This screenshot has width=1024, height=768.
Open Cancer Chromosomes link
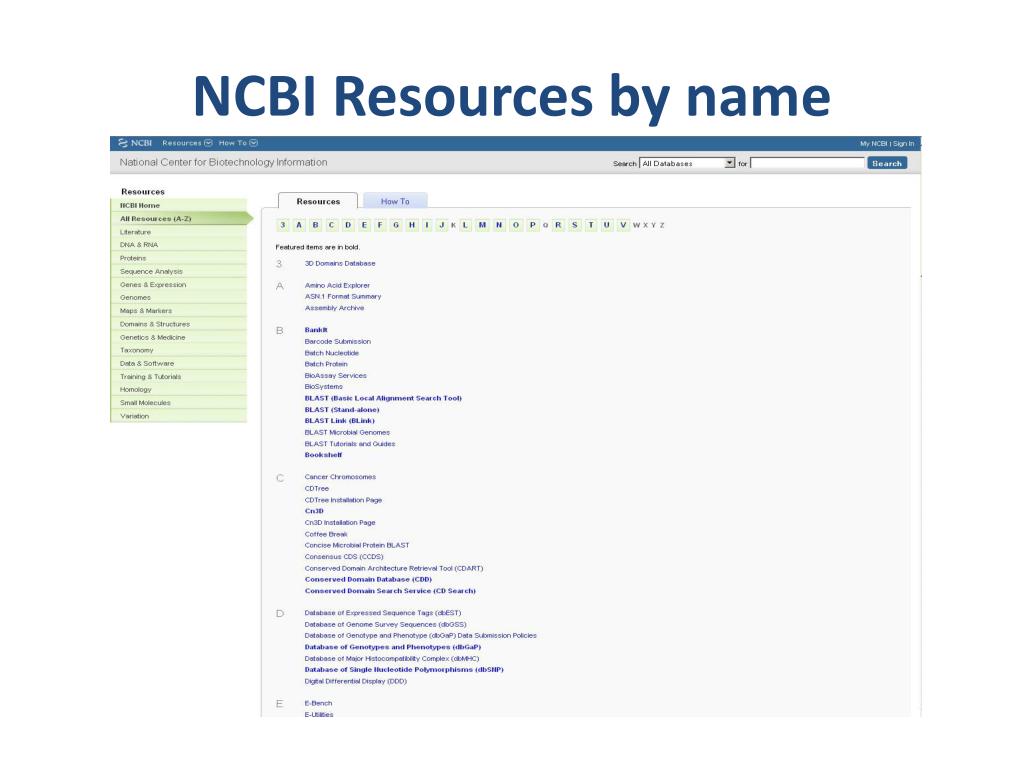point(340,477)
